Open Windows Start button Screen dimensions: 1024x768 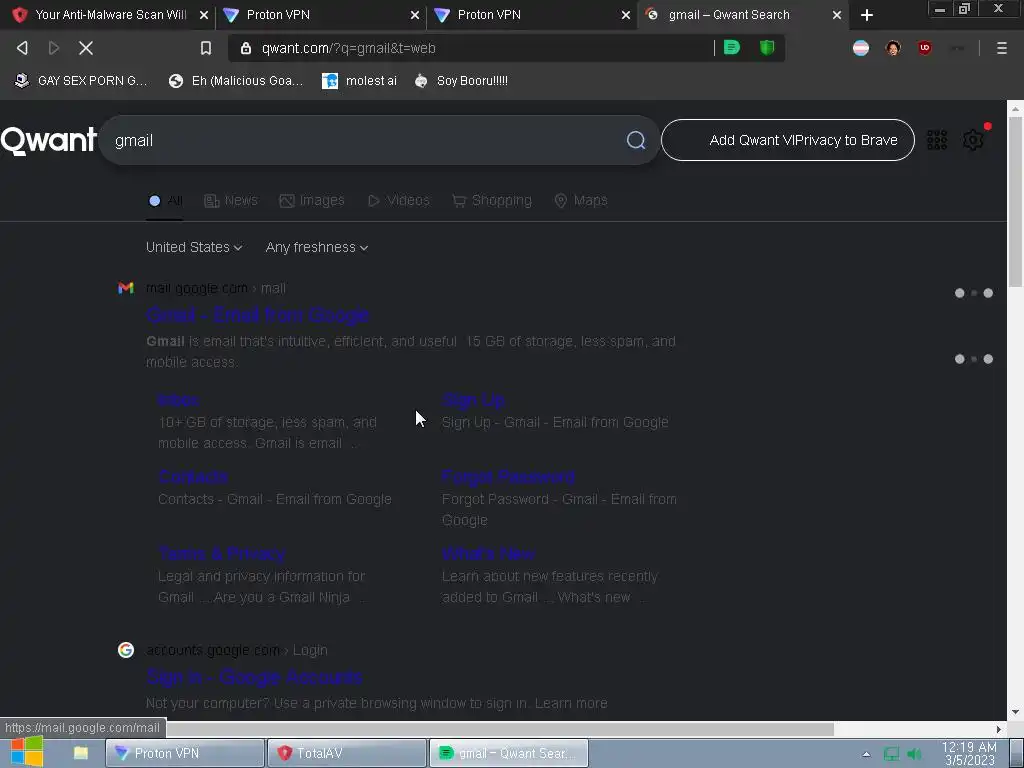[27, 752]
